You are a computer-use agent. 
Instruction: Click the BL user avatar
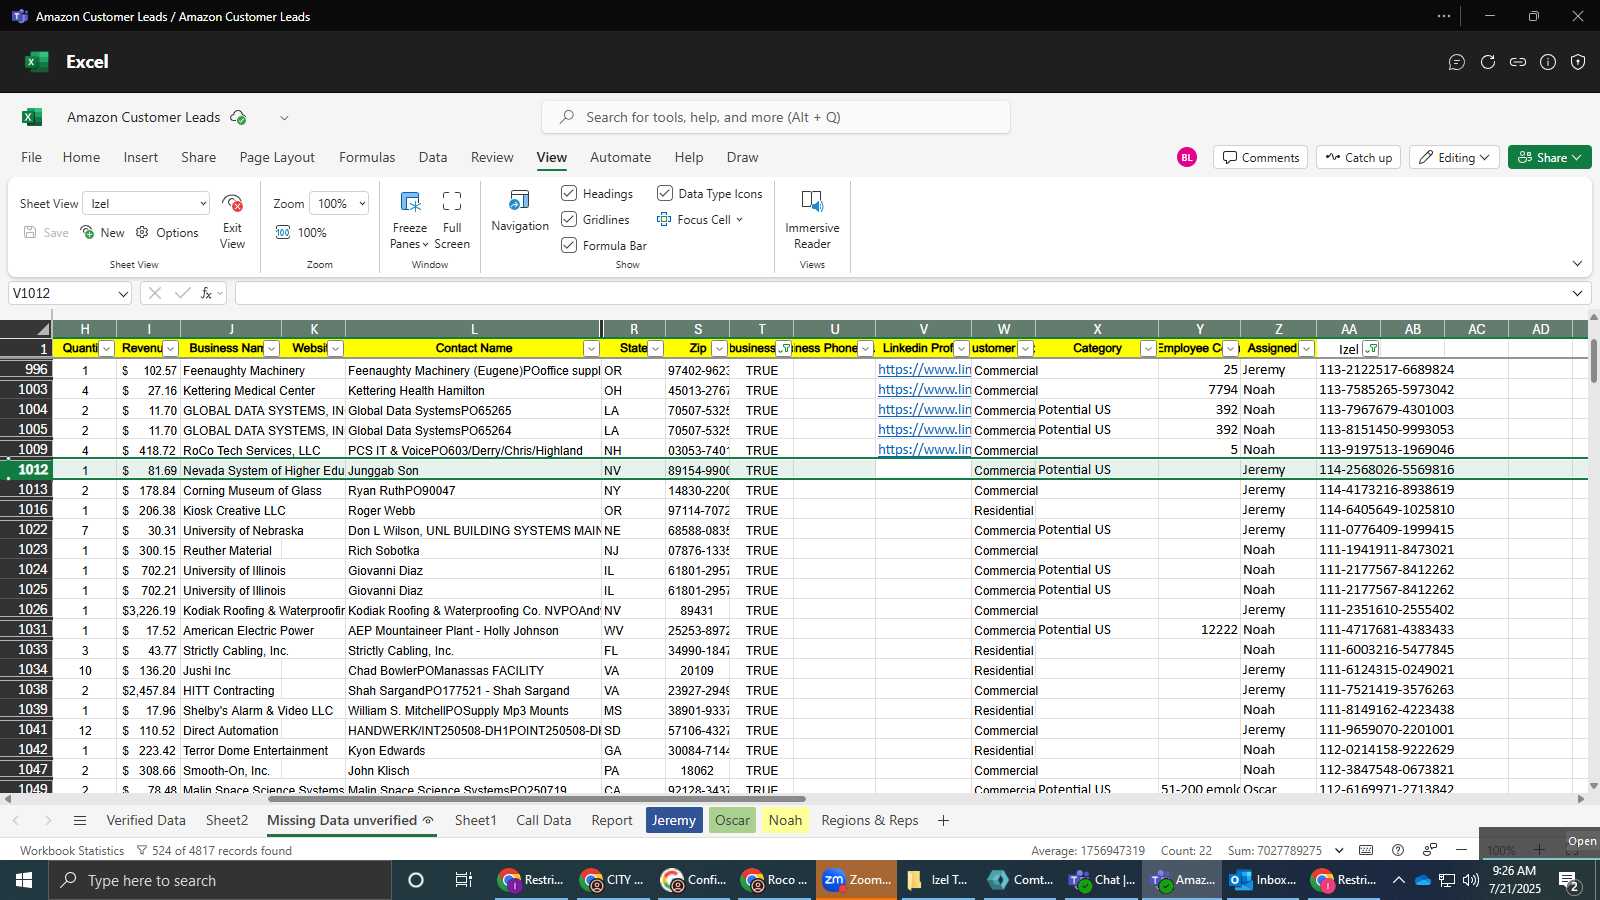1187,157
